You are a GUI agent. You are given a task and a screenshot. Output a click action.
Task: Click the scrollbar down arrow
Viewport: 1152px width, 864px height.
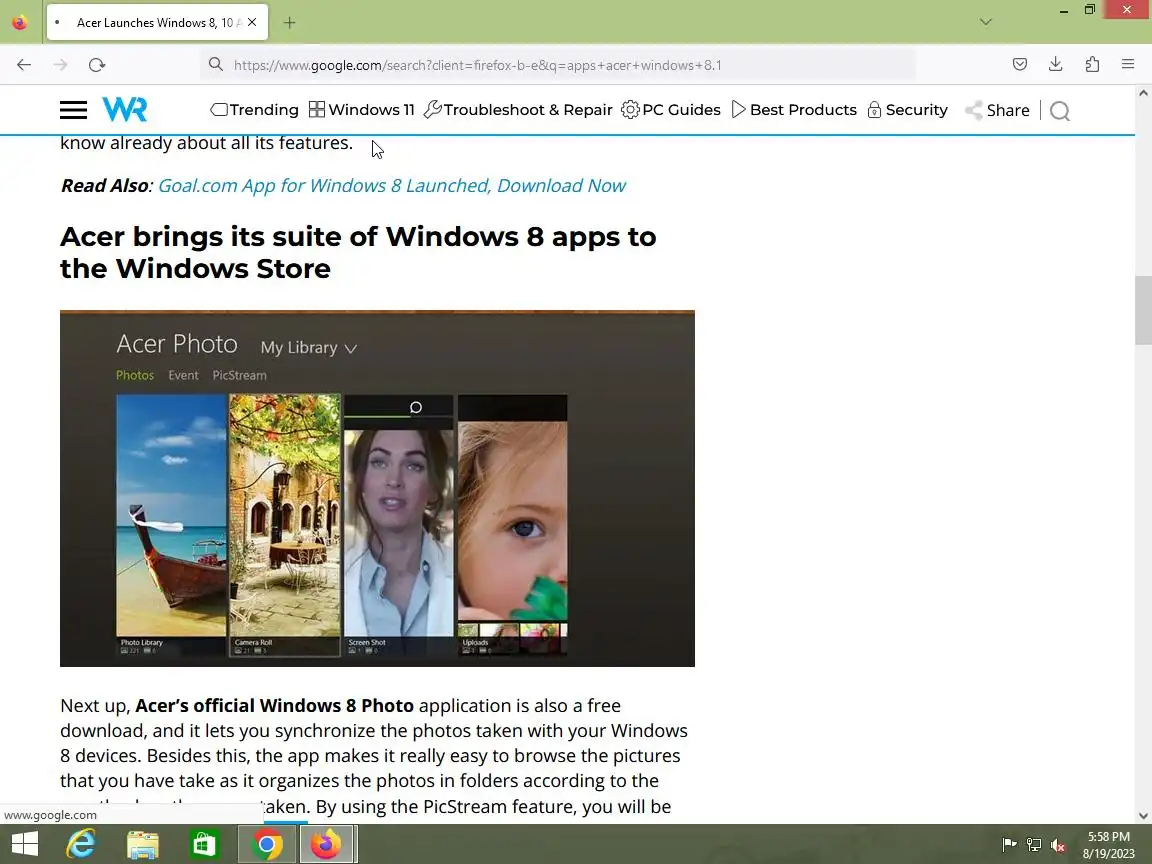pos(1143,816)
